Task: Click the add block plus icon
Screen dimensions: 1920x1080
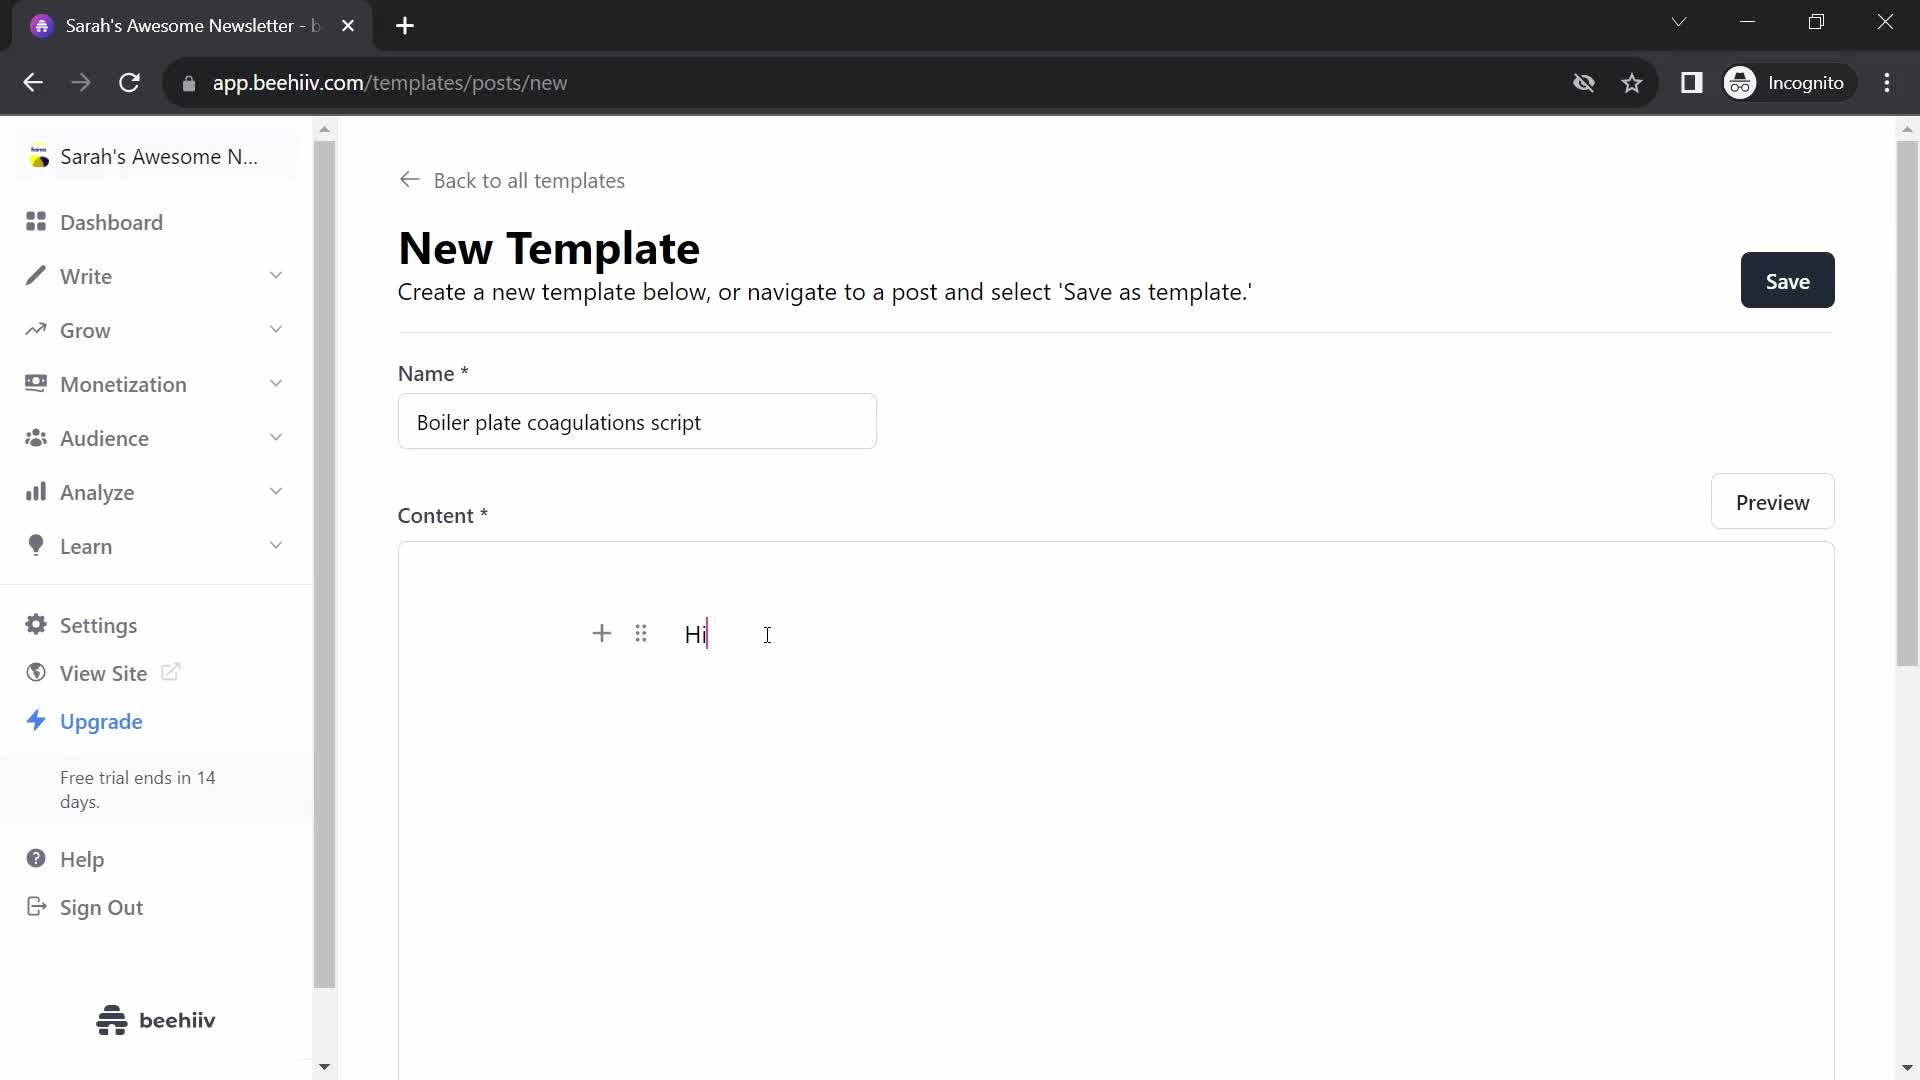Action: pyautogui.click(x=603, y=634)
